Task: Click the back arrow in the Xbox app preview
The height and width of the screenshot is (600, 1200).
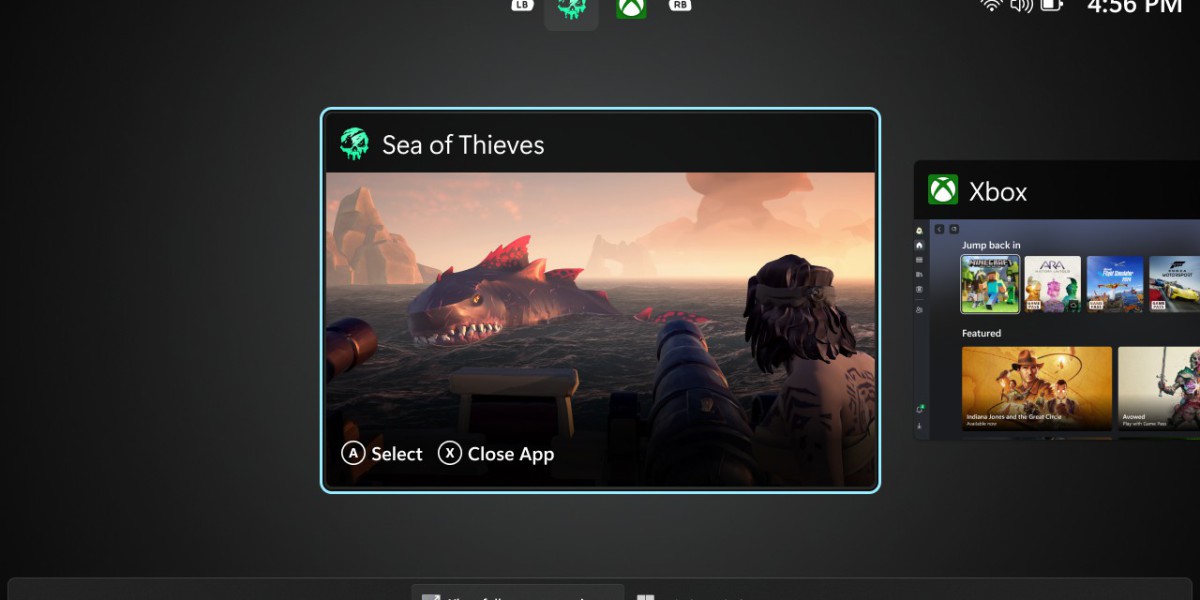Action: click(939, 229)
